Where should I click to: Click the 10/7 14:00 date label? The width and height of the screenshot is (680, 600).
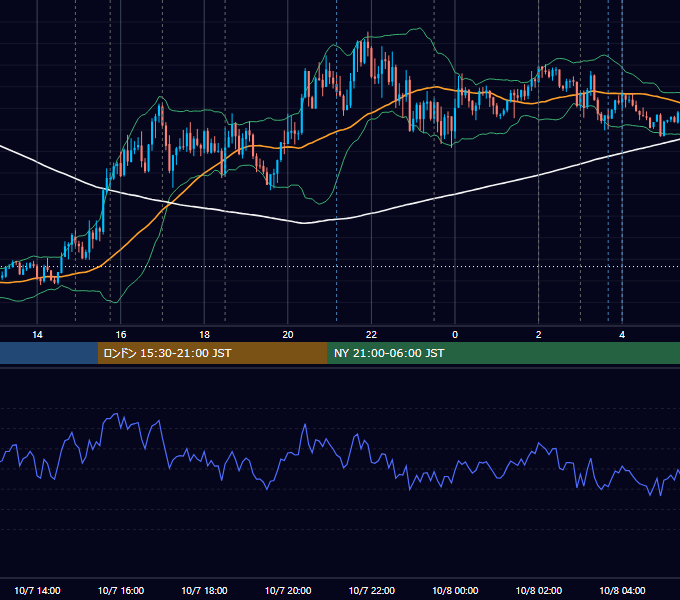click(37, 590)
